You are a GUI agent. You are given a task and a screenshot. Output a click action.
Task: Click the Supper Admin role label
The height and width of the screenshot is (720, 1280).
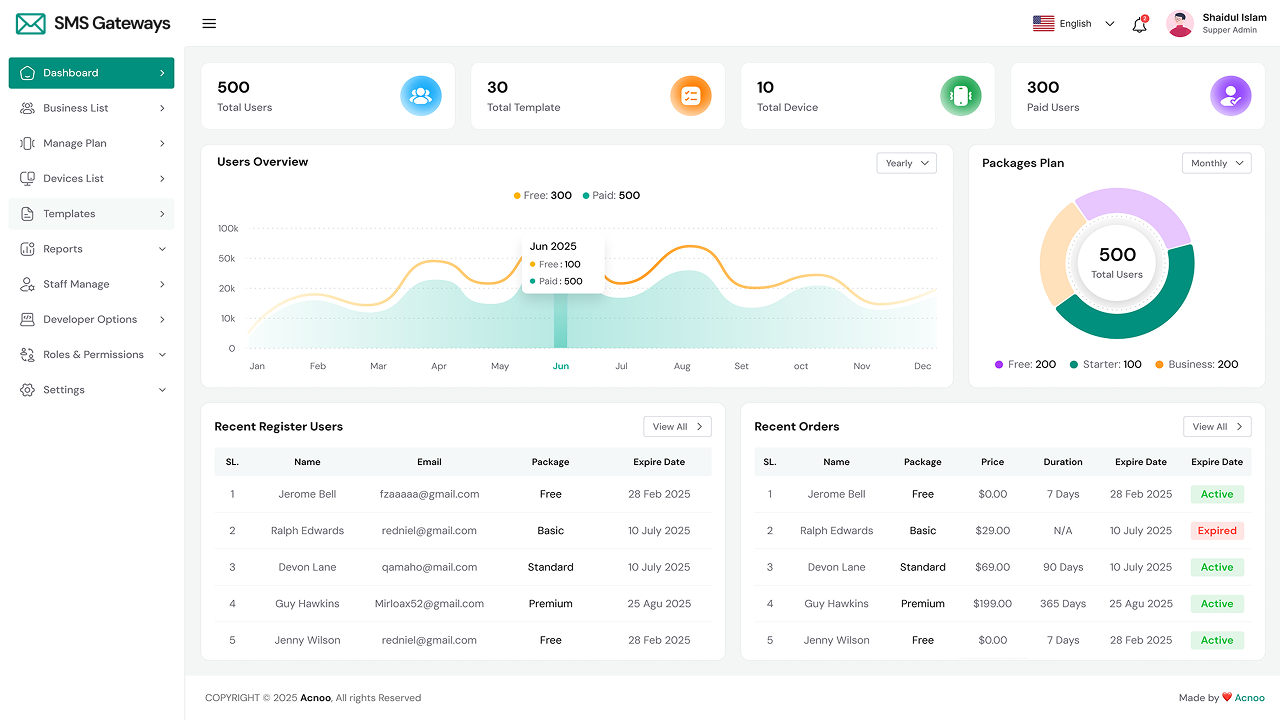pyautogui.click(x=1230, y=31)
